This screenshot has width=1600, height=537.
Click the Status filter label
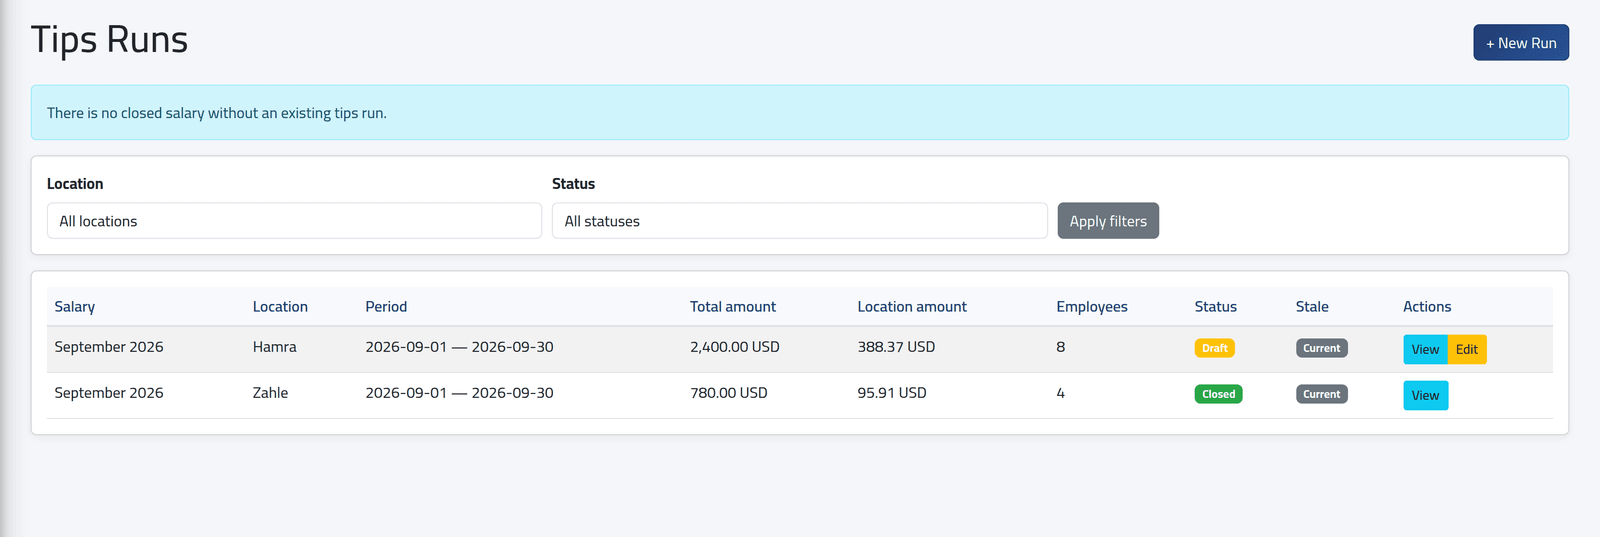pyautogui.click(x=574, y=184)
